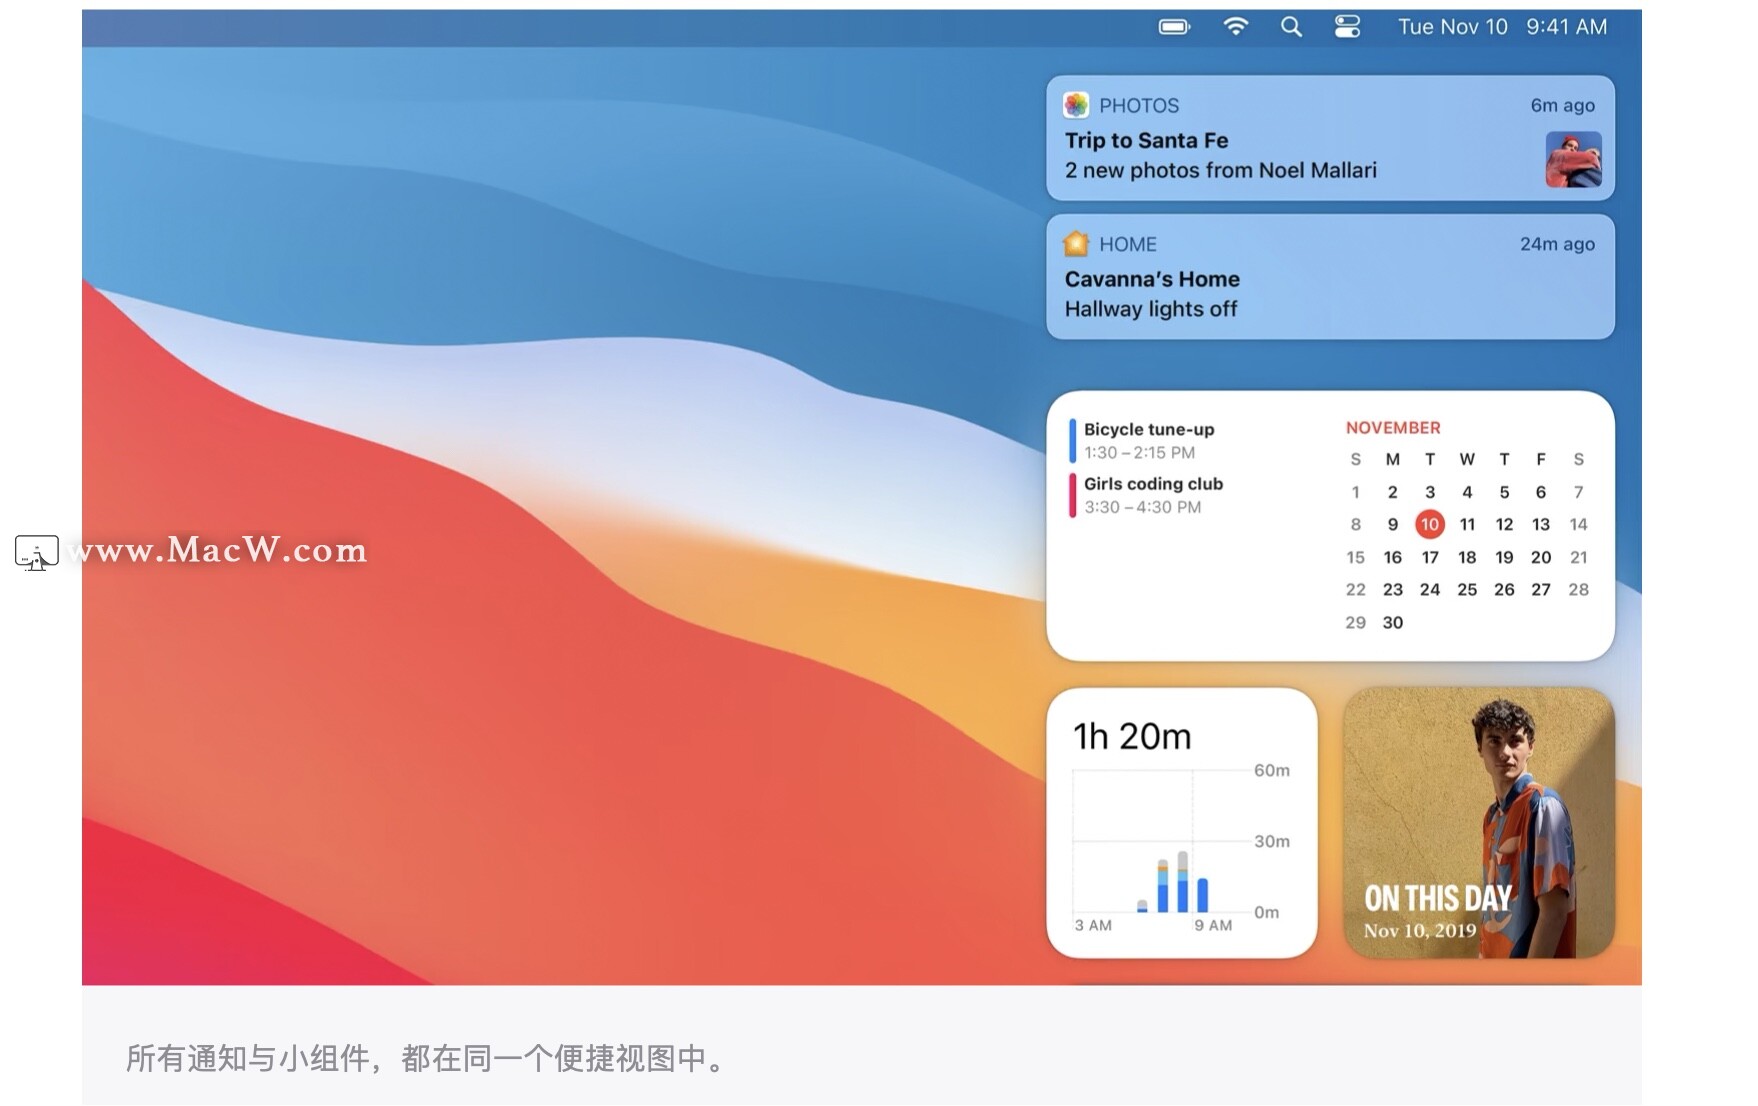
Task: Open Spotlight search magnifier icon
Action: (1291, 27)
